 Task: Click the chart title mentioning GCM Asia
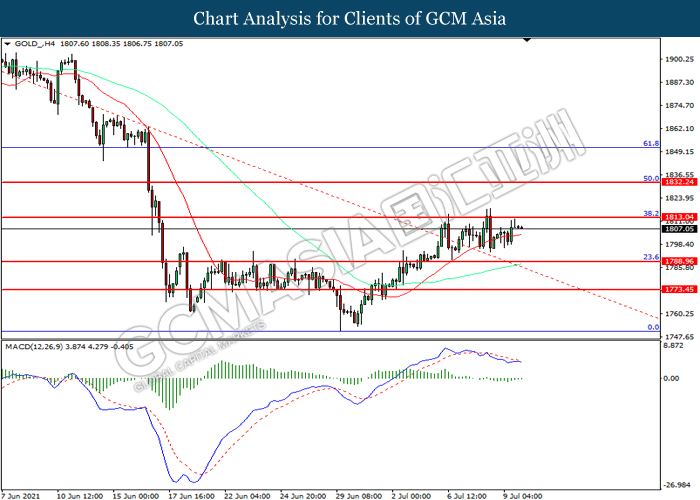(350, 19)
